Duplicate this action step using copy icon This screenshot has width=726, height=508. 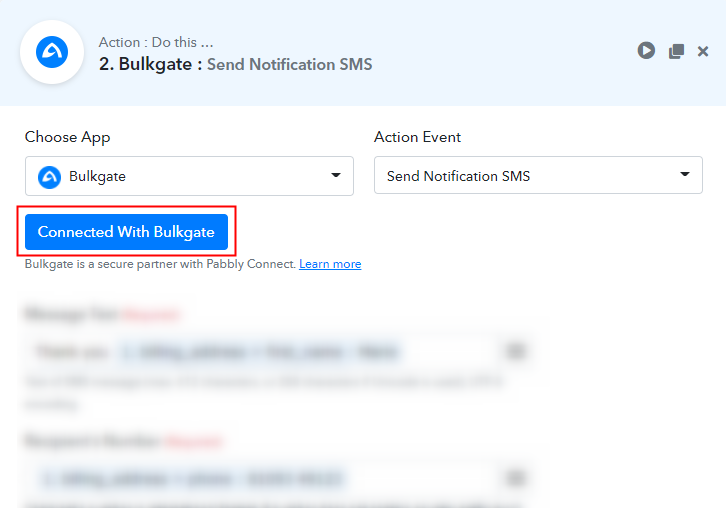click(676, 51)
